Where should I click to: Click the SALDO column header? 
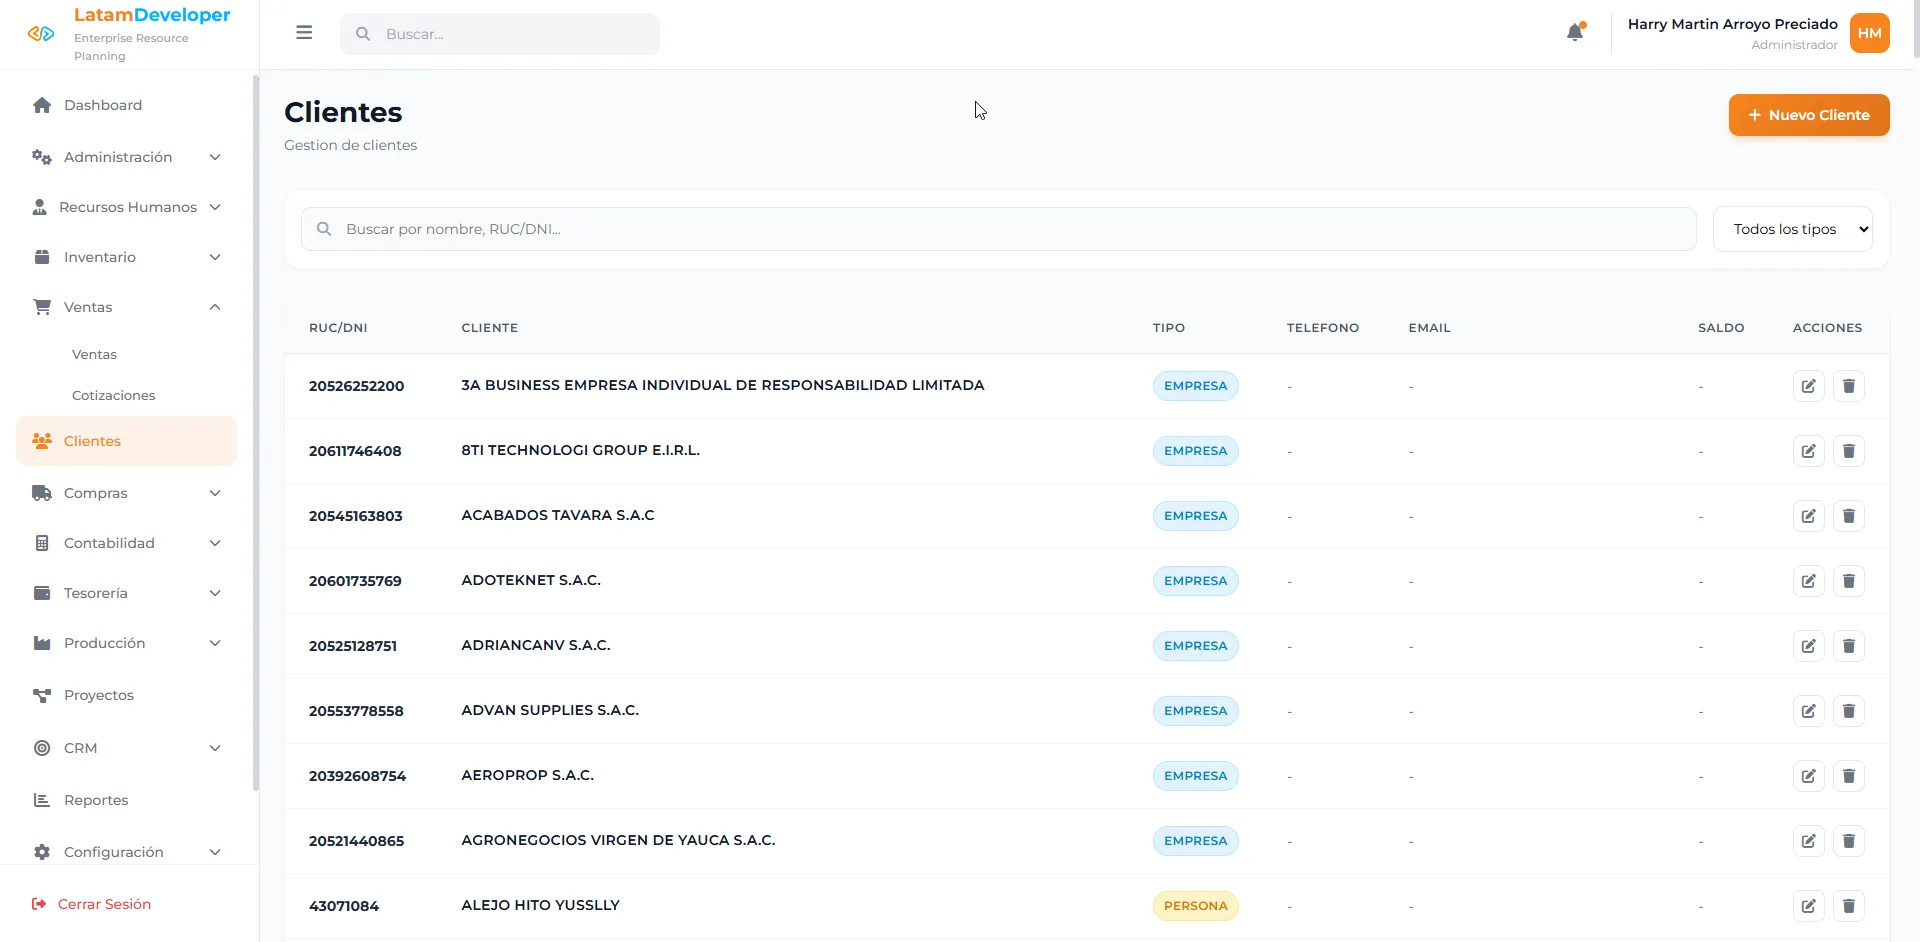point(1721,328)
